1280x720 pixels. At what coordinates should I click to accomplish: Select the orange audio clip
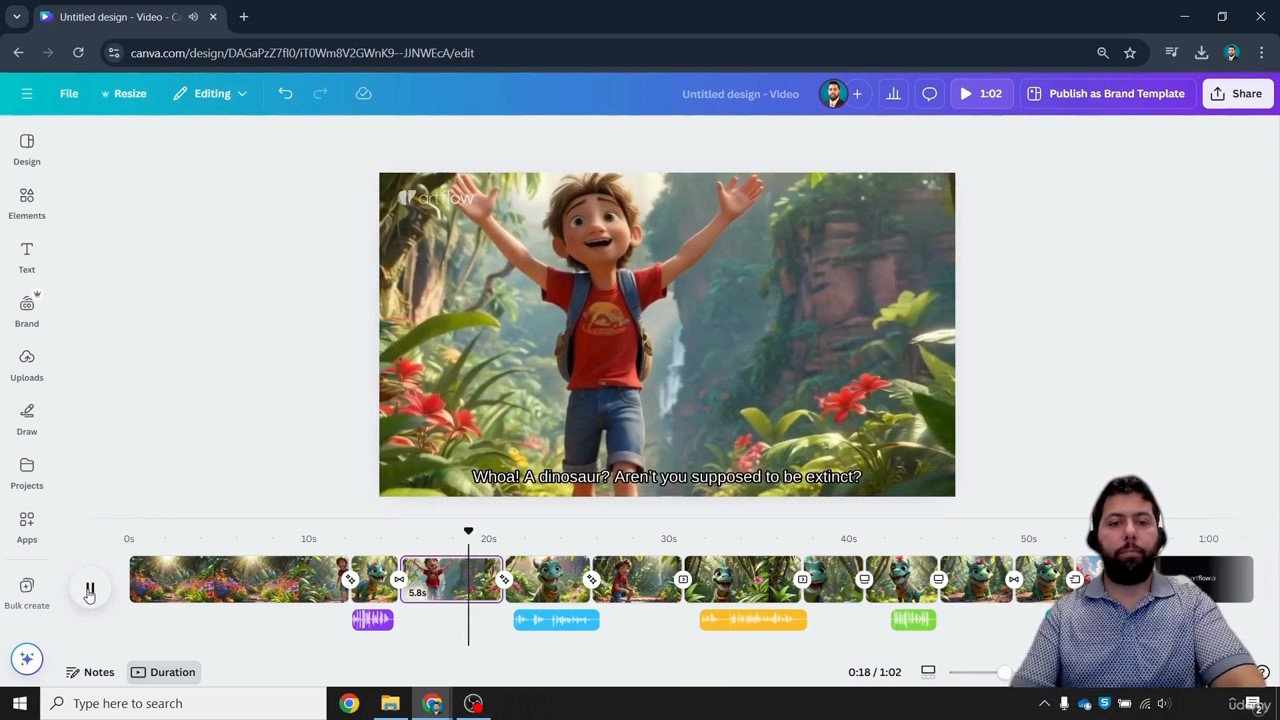tap(753, 620)
